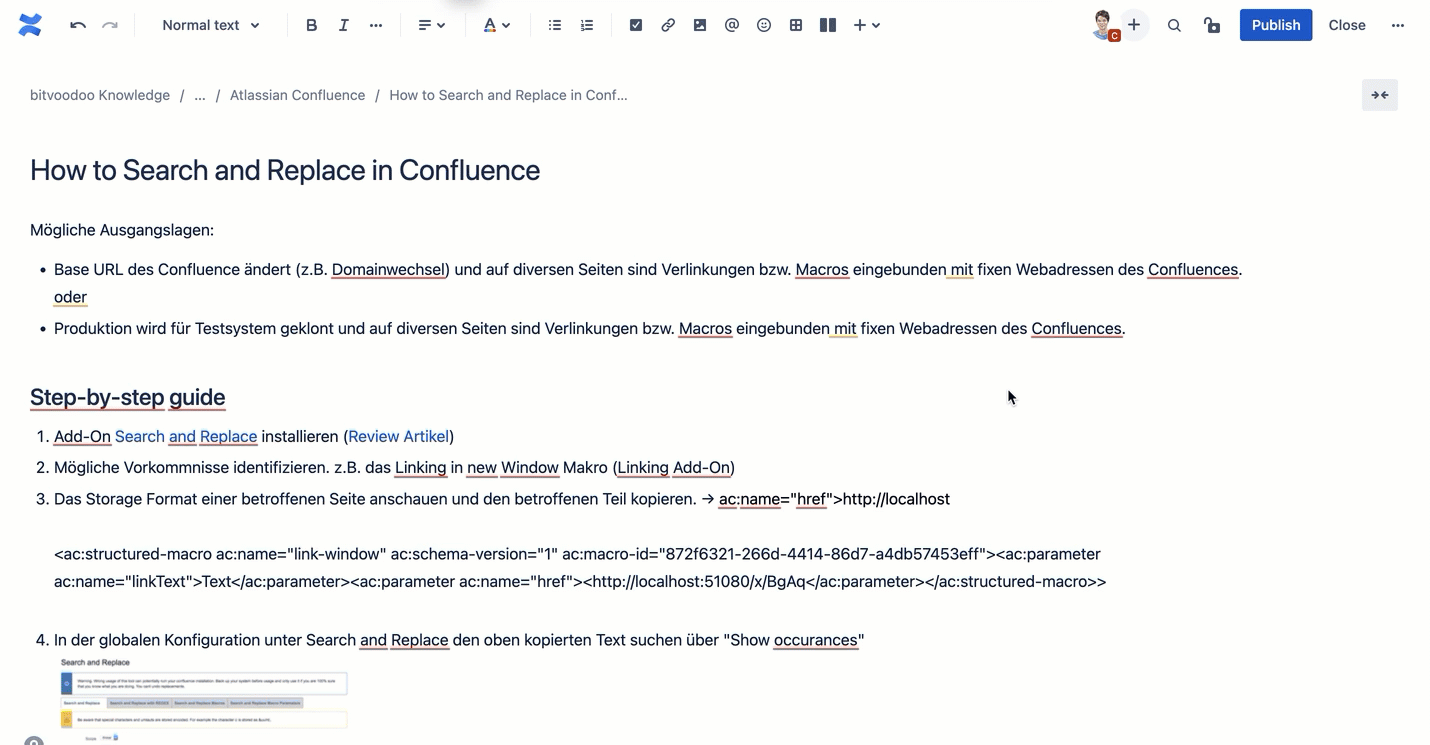Insert a bullet list
Image resolution: width=1430 pixels, height=745 pixels.
[555, 25]
